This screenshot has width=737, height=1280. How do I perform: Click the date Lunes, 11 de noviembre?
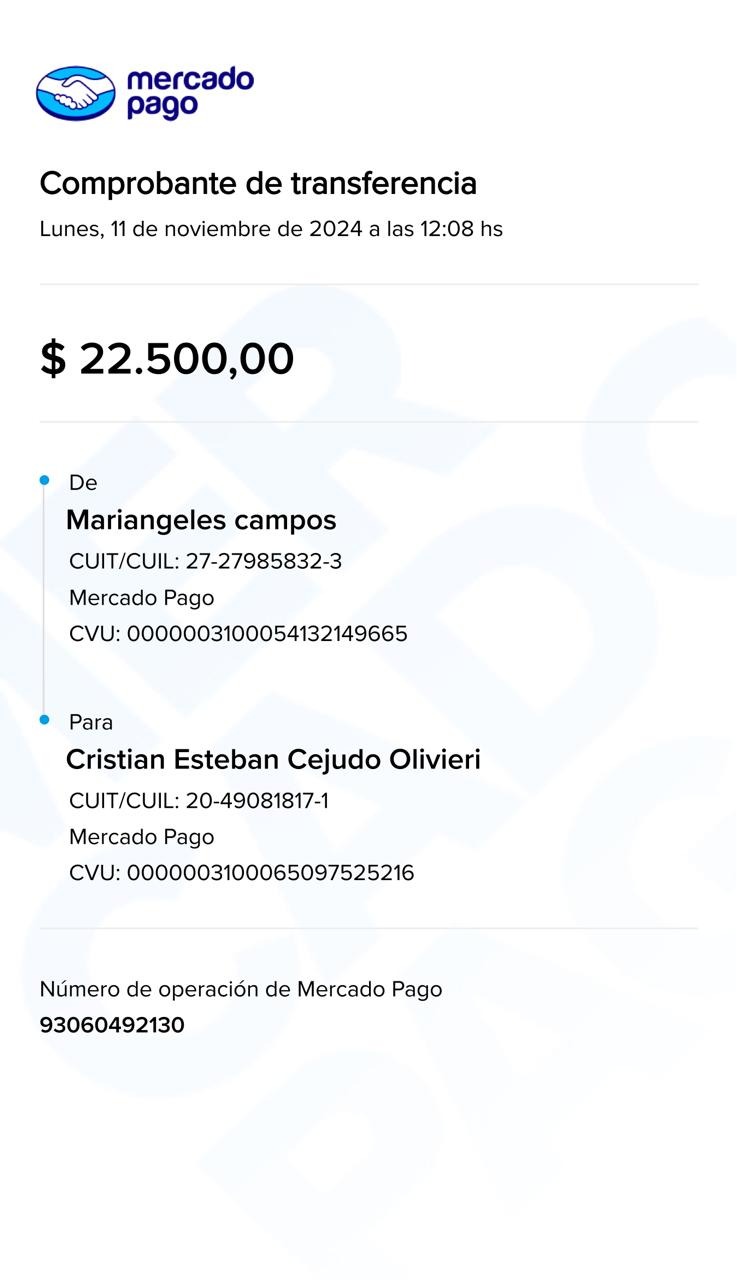170,229
